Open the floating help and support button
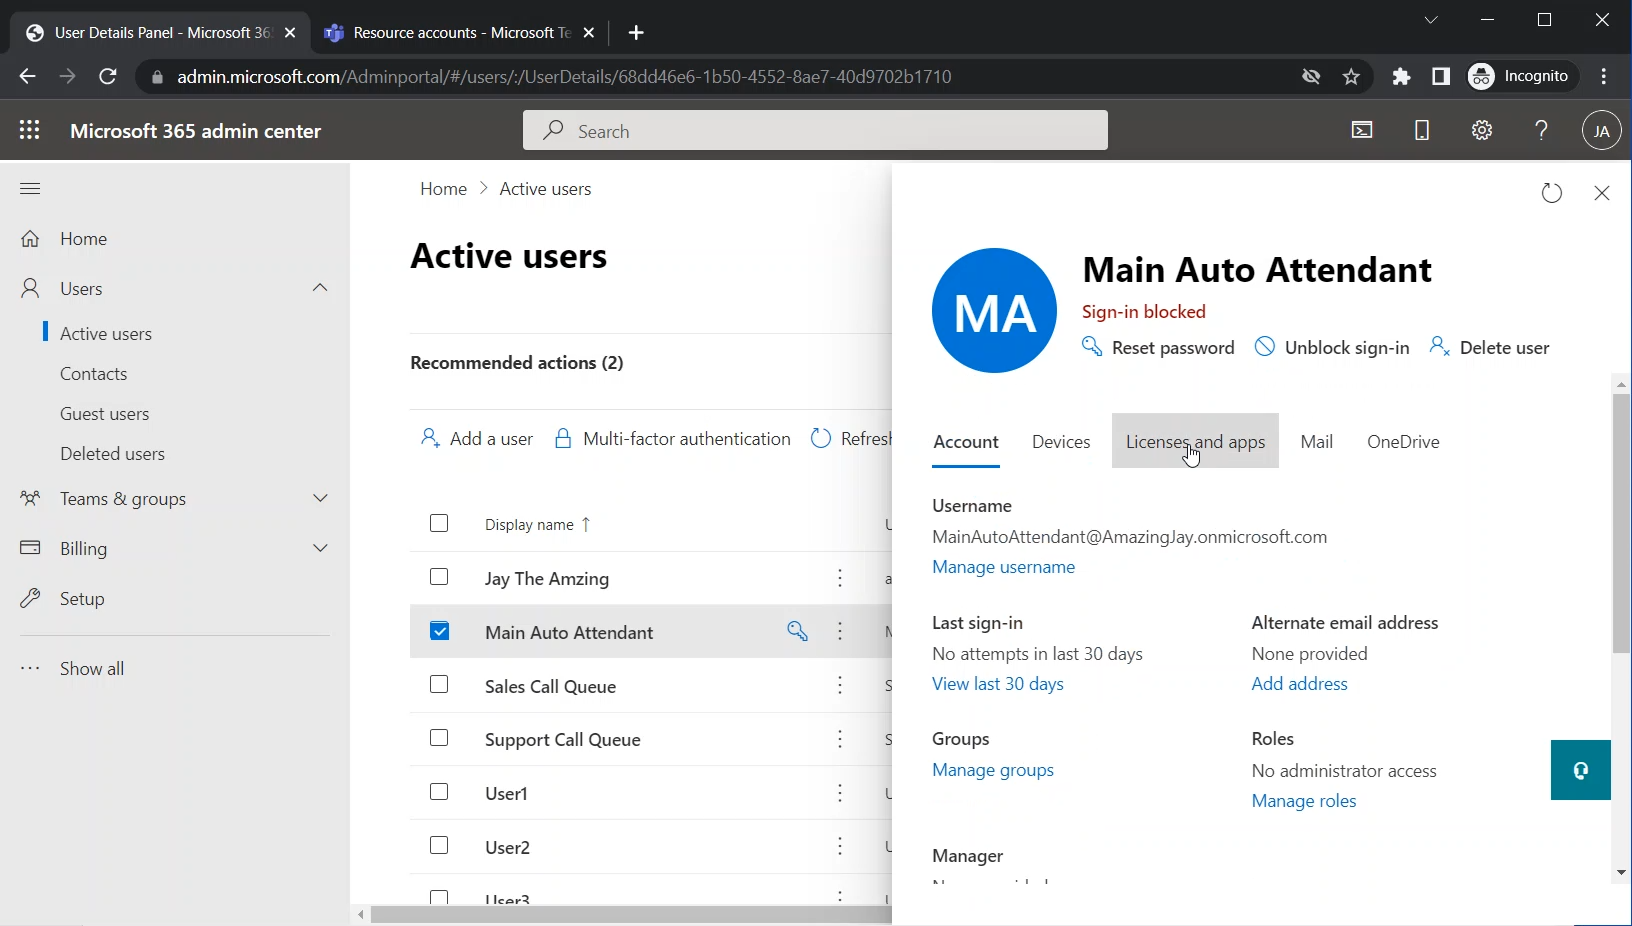Viewport: 1632px width, 926px height. tap(1580, 770)
